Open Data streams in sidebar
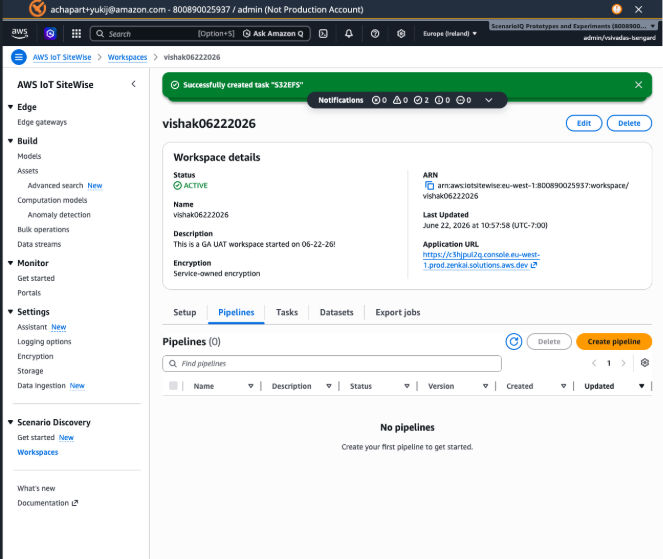This screenshot has width=663, height=559. [x=39, y=244]
